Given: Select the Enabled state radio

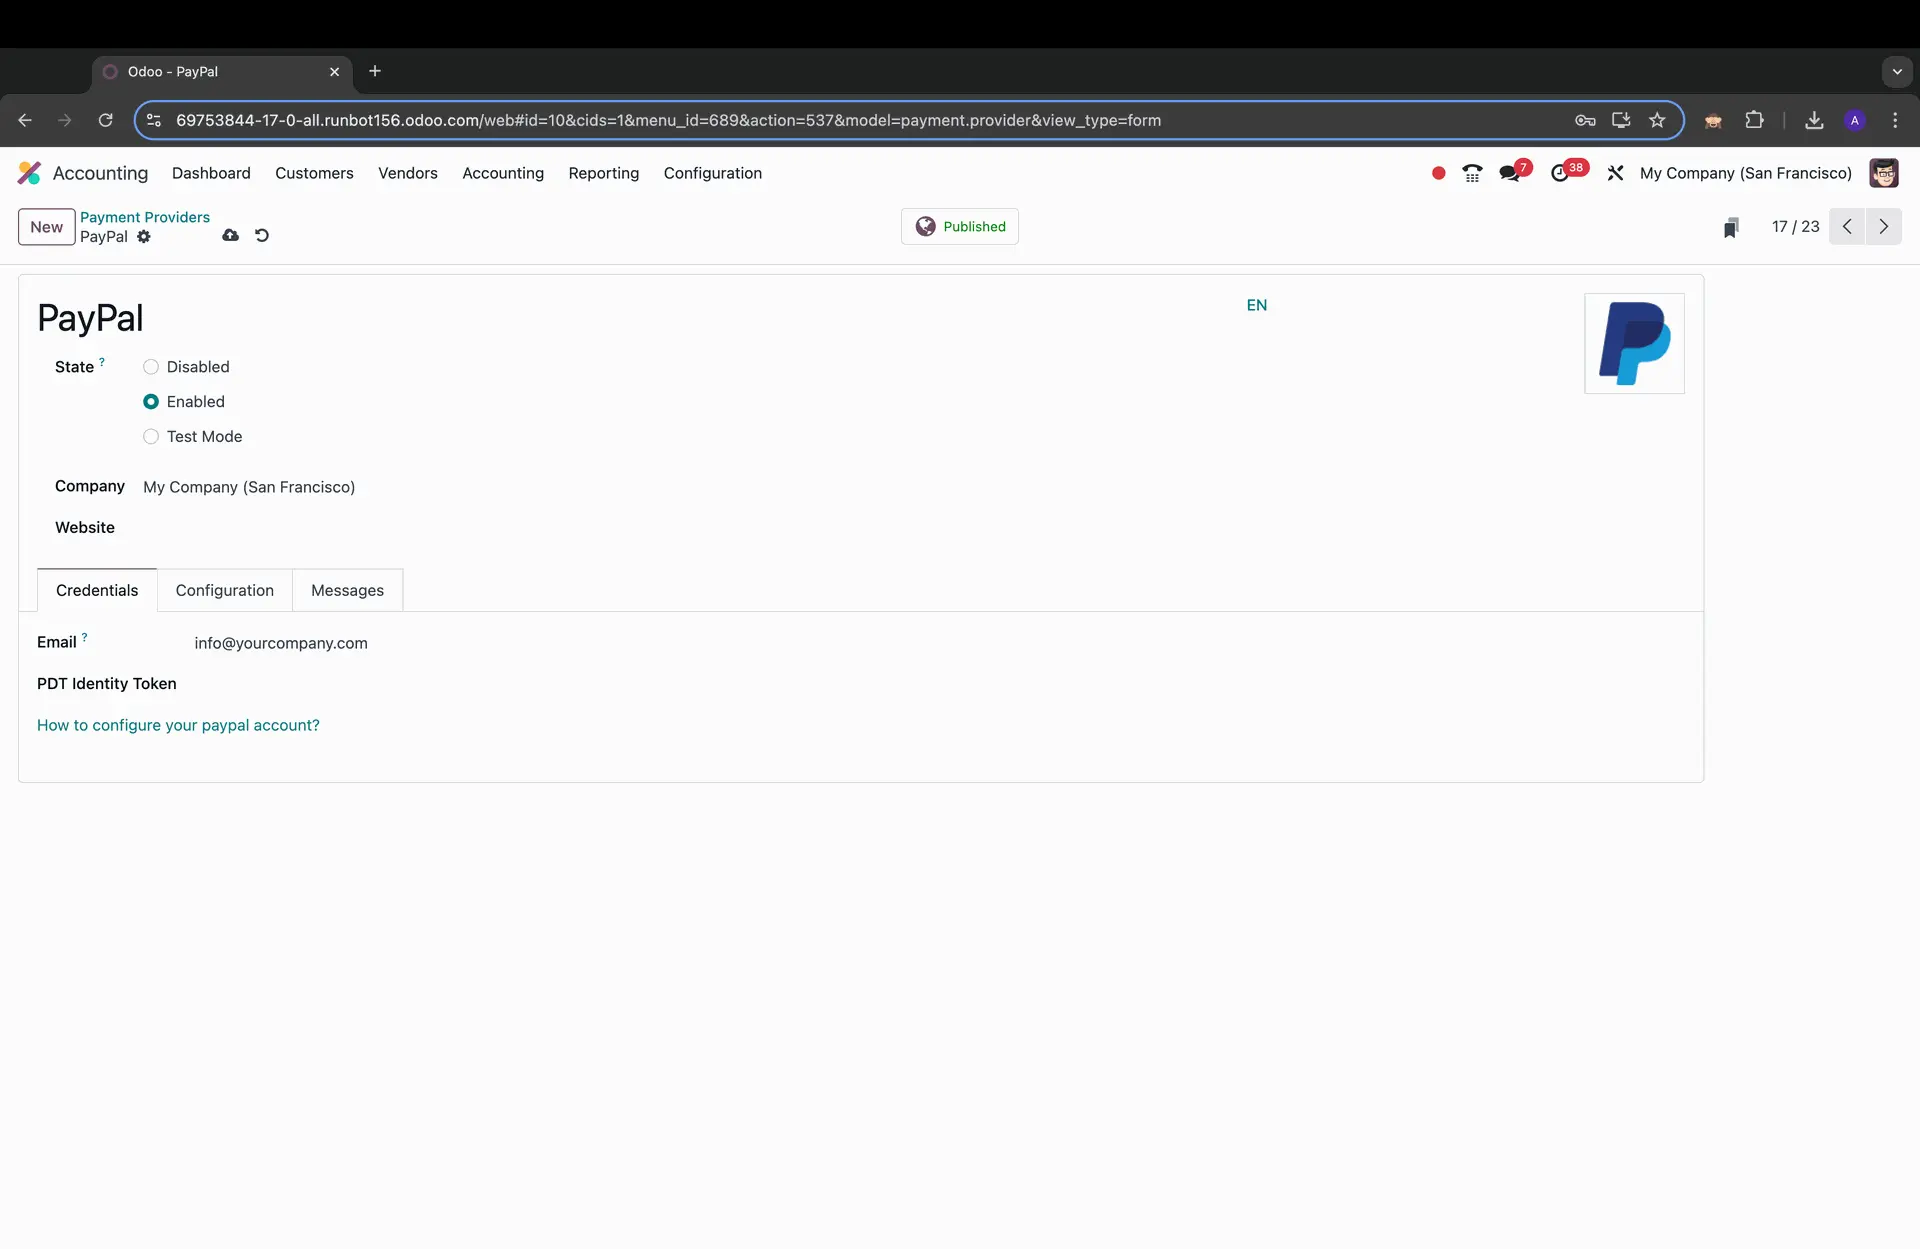Looking at the screenshot, I should coord(151,402).
